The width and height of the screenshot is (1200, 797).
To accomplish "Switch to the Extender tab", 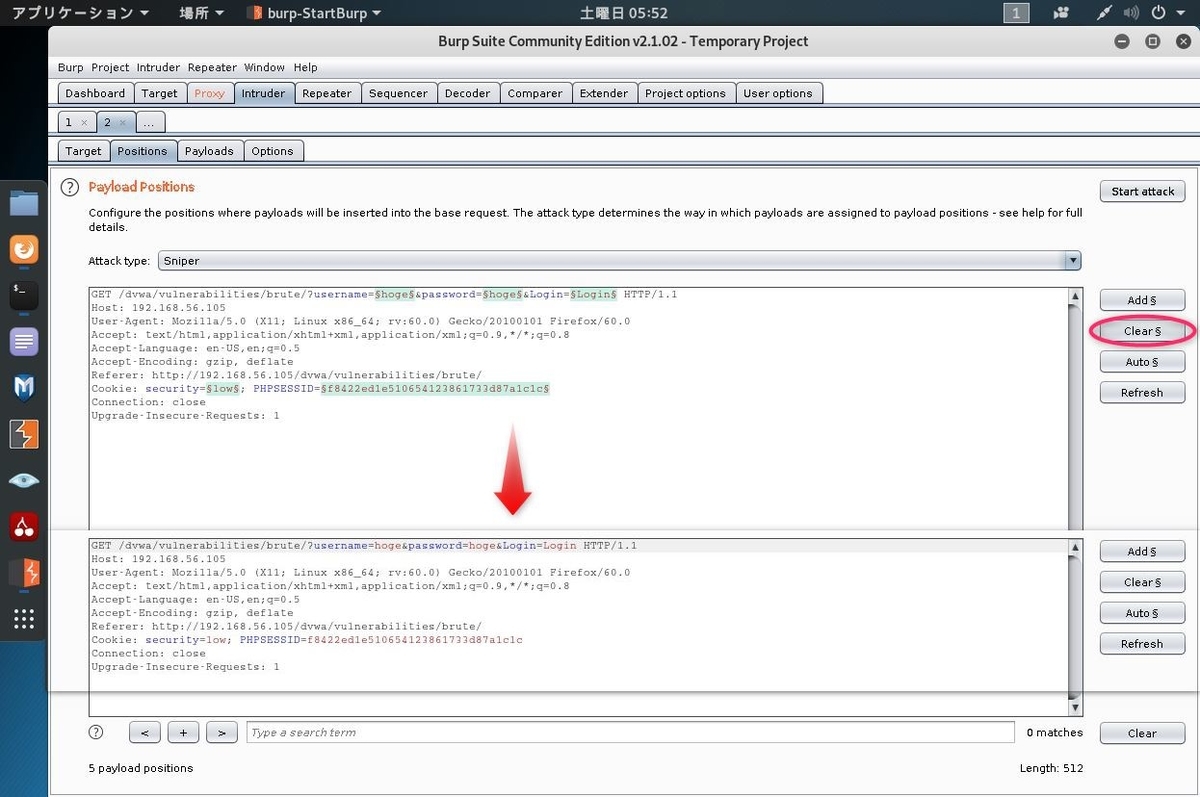I will point(604,93).
